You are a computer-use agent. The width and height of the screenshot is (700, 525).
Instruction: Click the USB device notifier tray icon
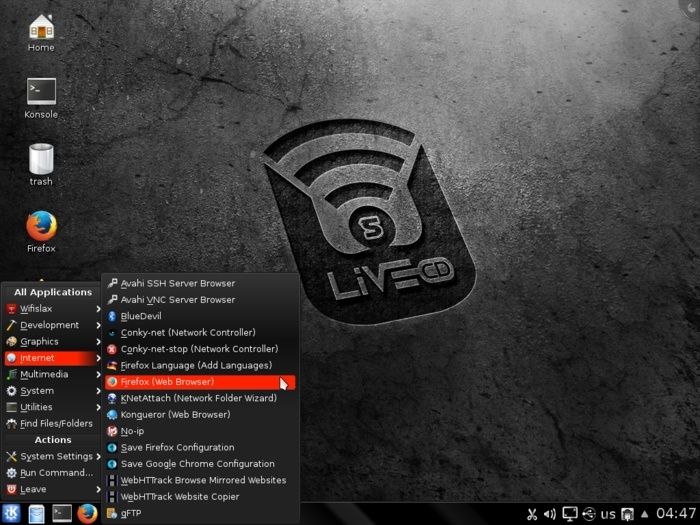tap(589, 514)
